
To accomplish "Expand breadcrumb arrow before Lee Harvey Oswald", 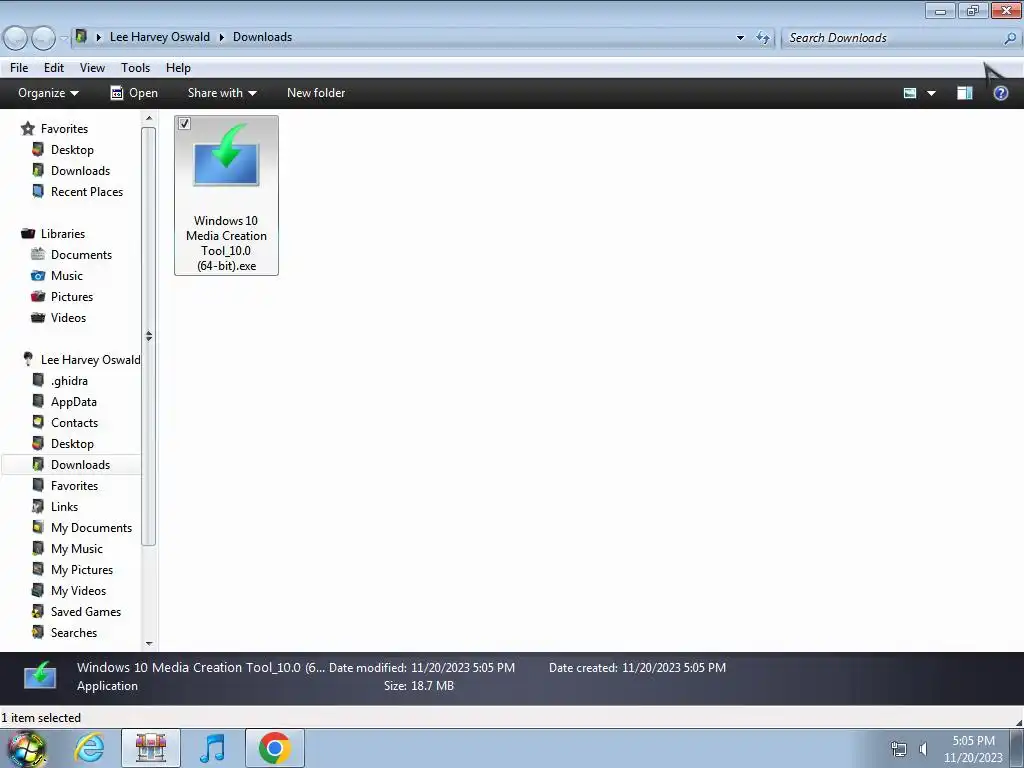I will coord(99,37).
